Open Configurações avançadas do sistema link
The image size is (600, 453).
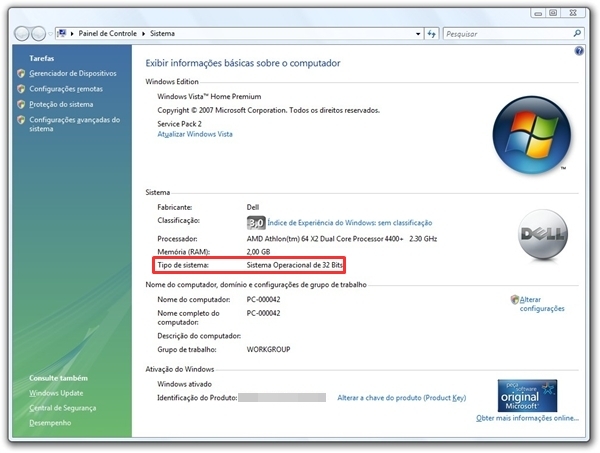pyautogui.click(x=75, y=124)
